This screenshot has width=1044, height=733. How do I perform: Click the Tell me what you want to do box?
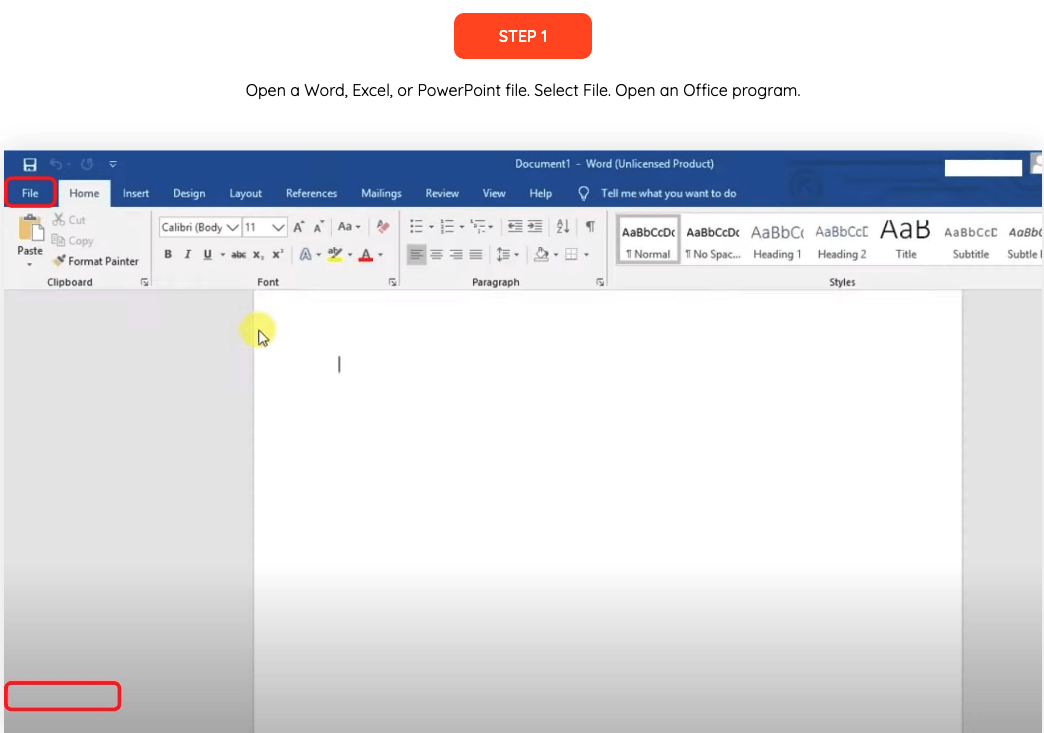[668, 193]
